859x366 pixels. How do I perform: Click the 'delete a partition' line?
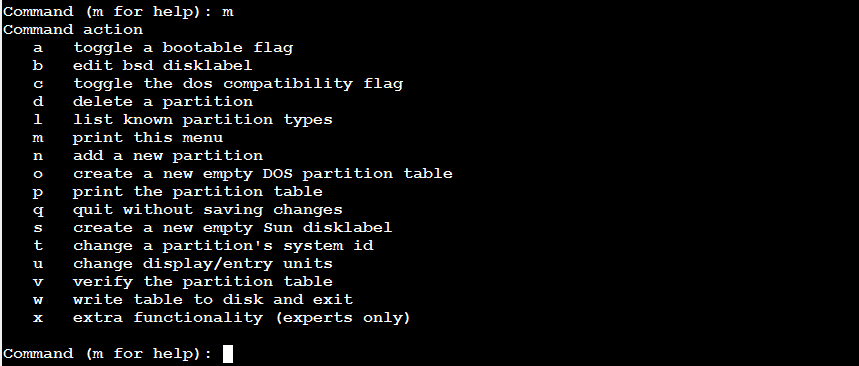coord(163,102)
